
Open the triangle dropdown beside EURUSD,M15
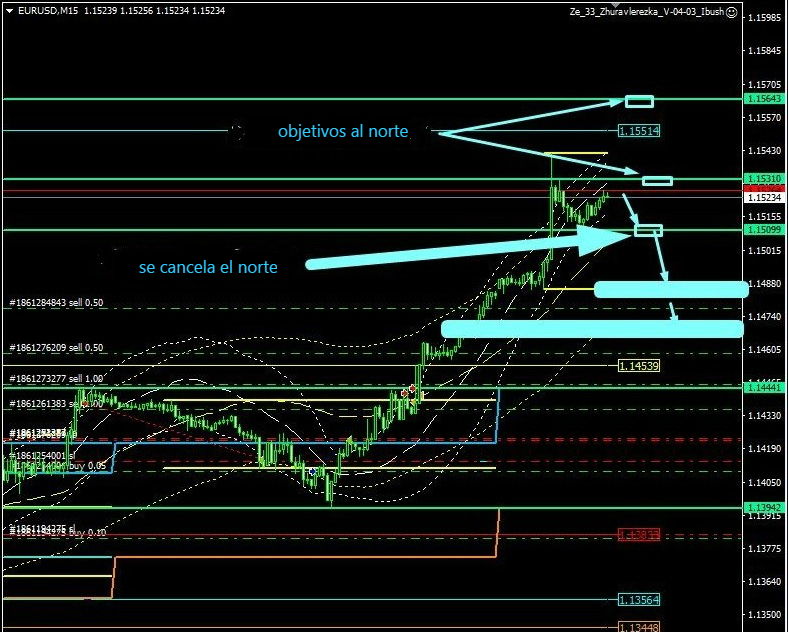[10, 11]
